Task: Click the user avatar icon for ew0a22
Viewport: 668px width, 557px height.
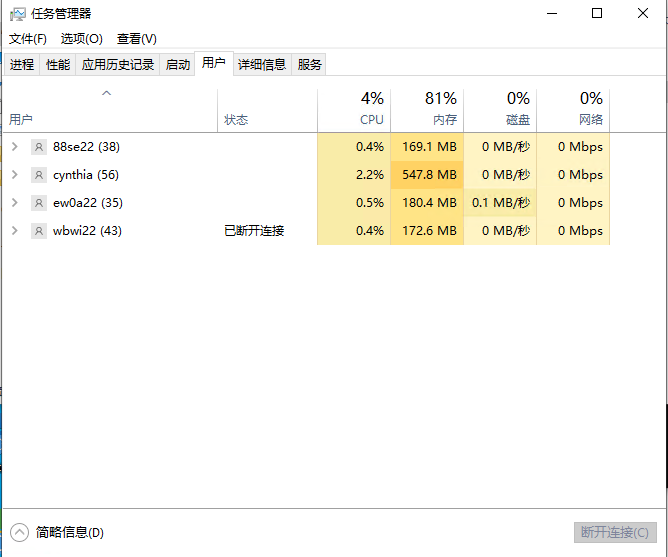Action: (39, 203)
